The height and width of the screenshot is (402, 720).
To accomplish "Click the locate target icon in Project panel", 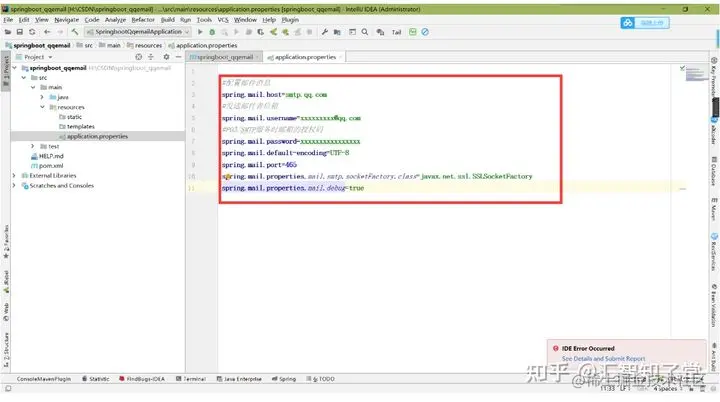I will click(139, 57).
